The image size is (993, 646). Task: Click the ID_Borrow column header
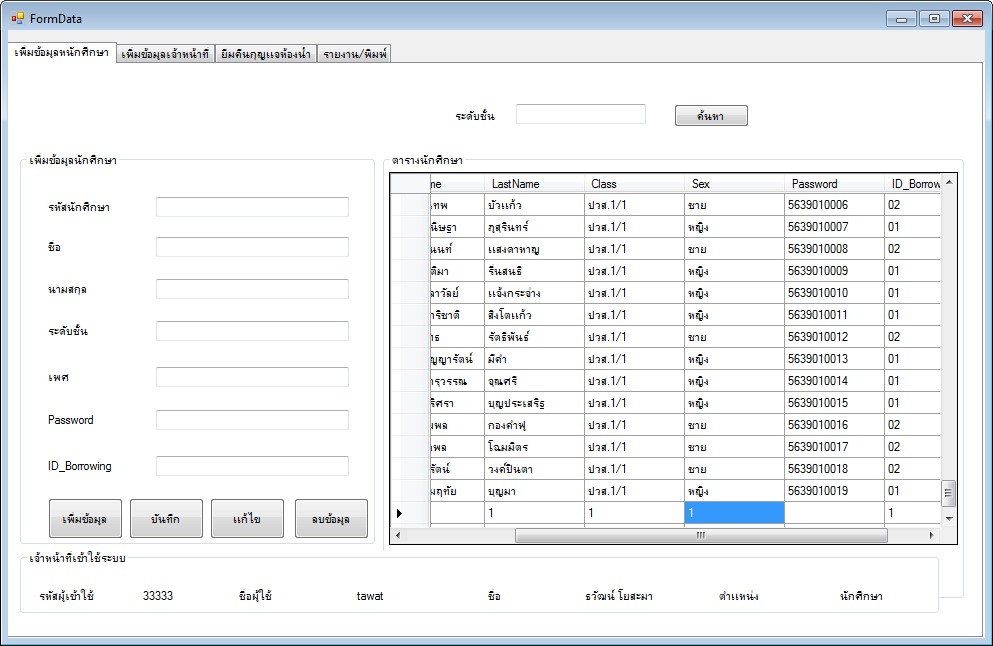[913, 184]
